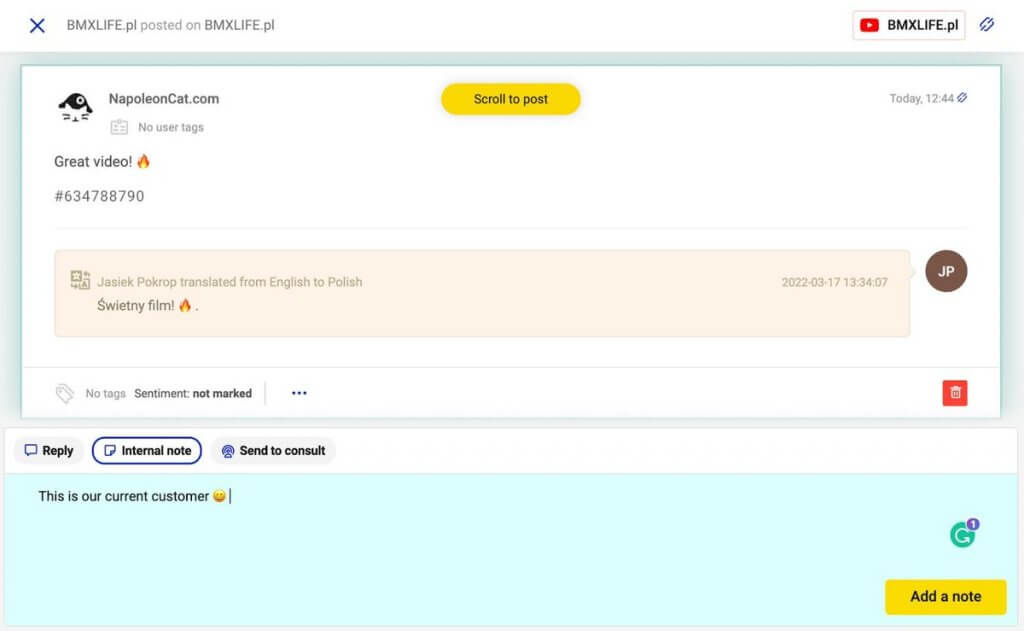Screen dimensions: 1024x631
Task: Select the Internal note tab
Action: point(147,451)
